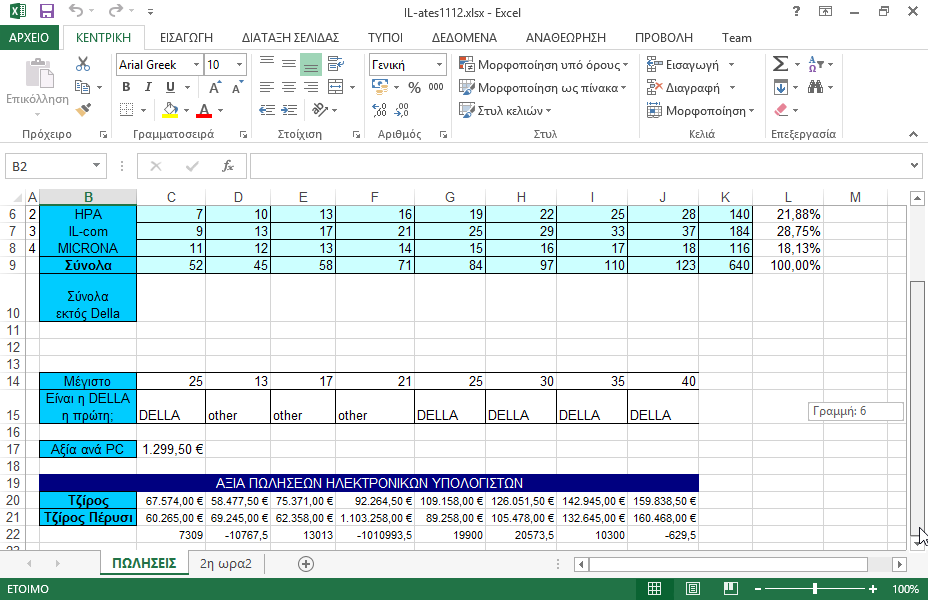
Task: Switch to the ΤΥΠΟΙ tab
Action: (x=385, y=37)
